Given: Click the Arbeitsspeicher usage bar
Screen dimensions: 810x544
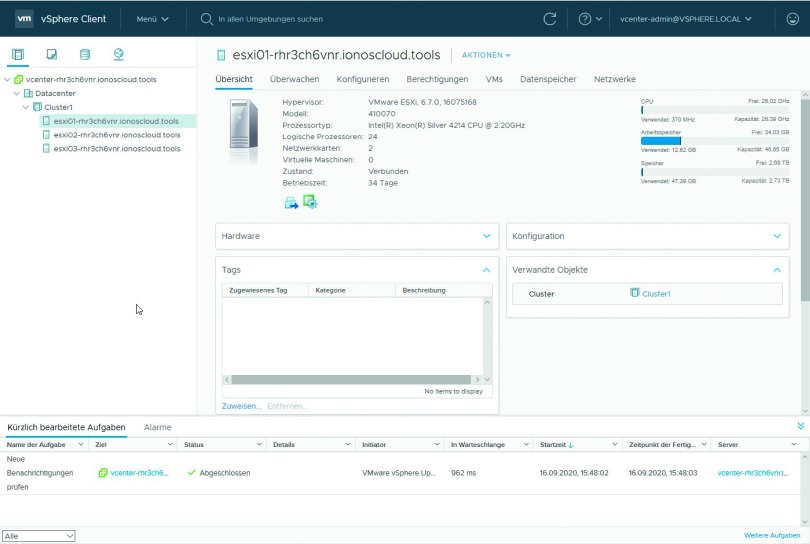Looking at the screenshot, I should 715,141.
